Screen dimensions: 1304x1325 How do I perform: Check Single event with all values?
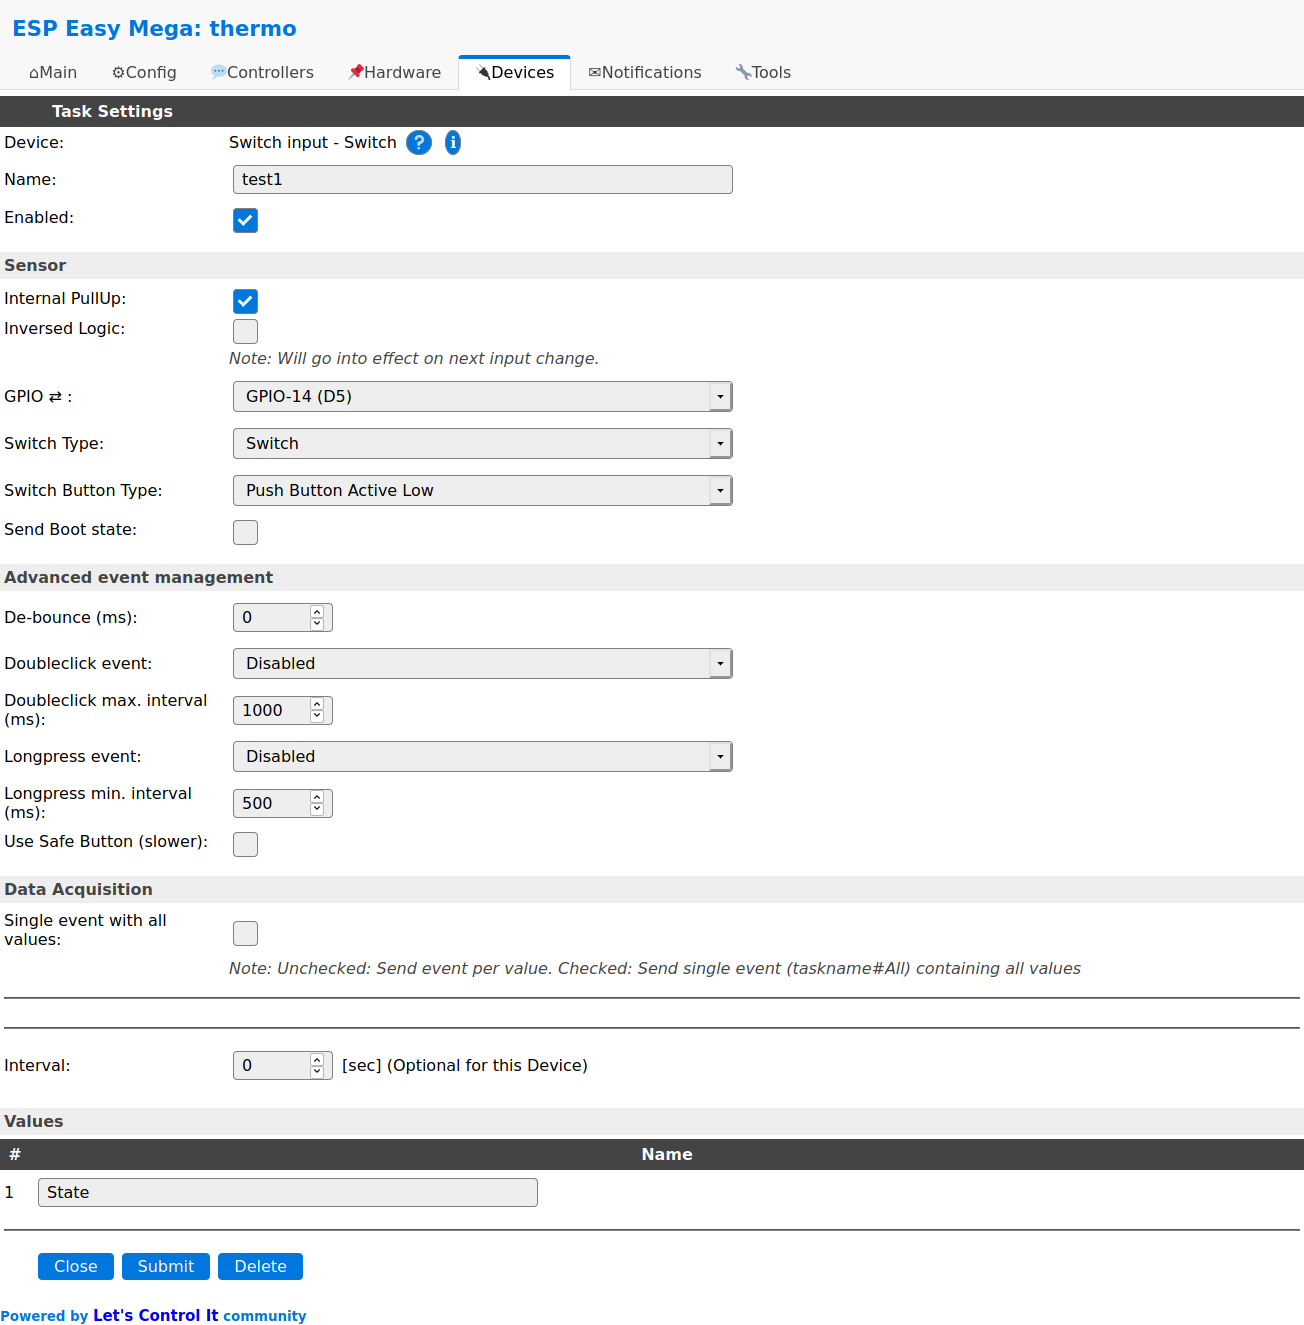click(245, 933)
